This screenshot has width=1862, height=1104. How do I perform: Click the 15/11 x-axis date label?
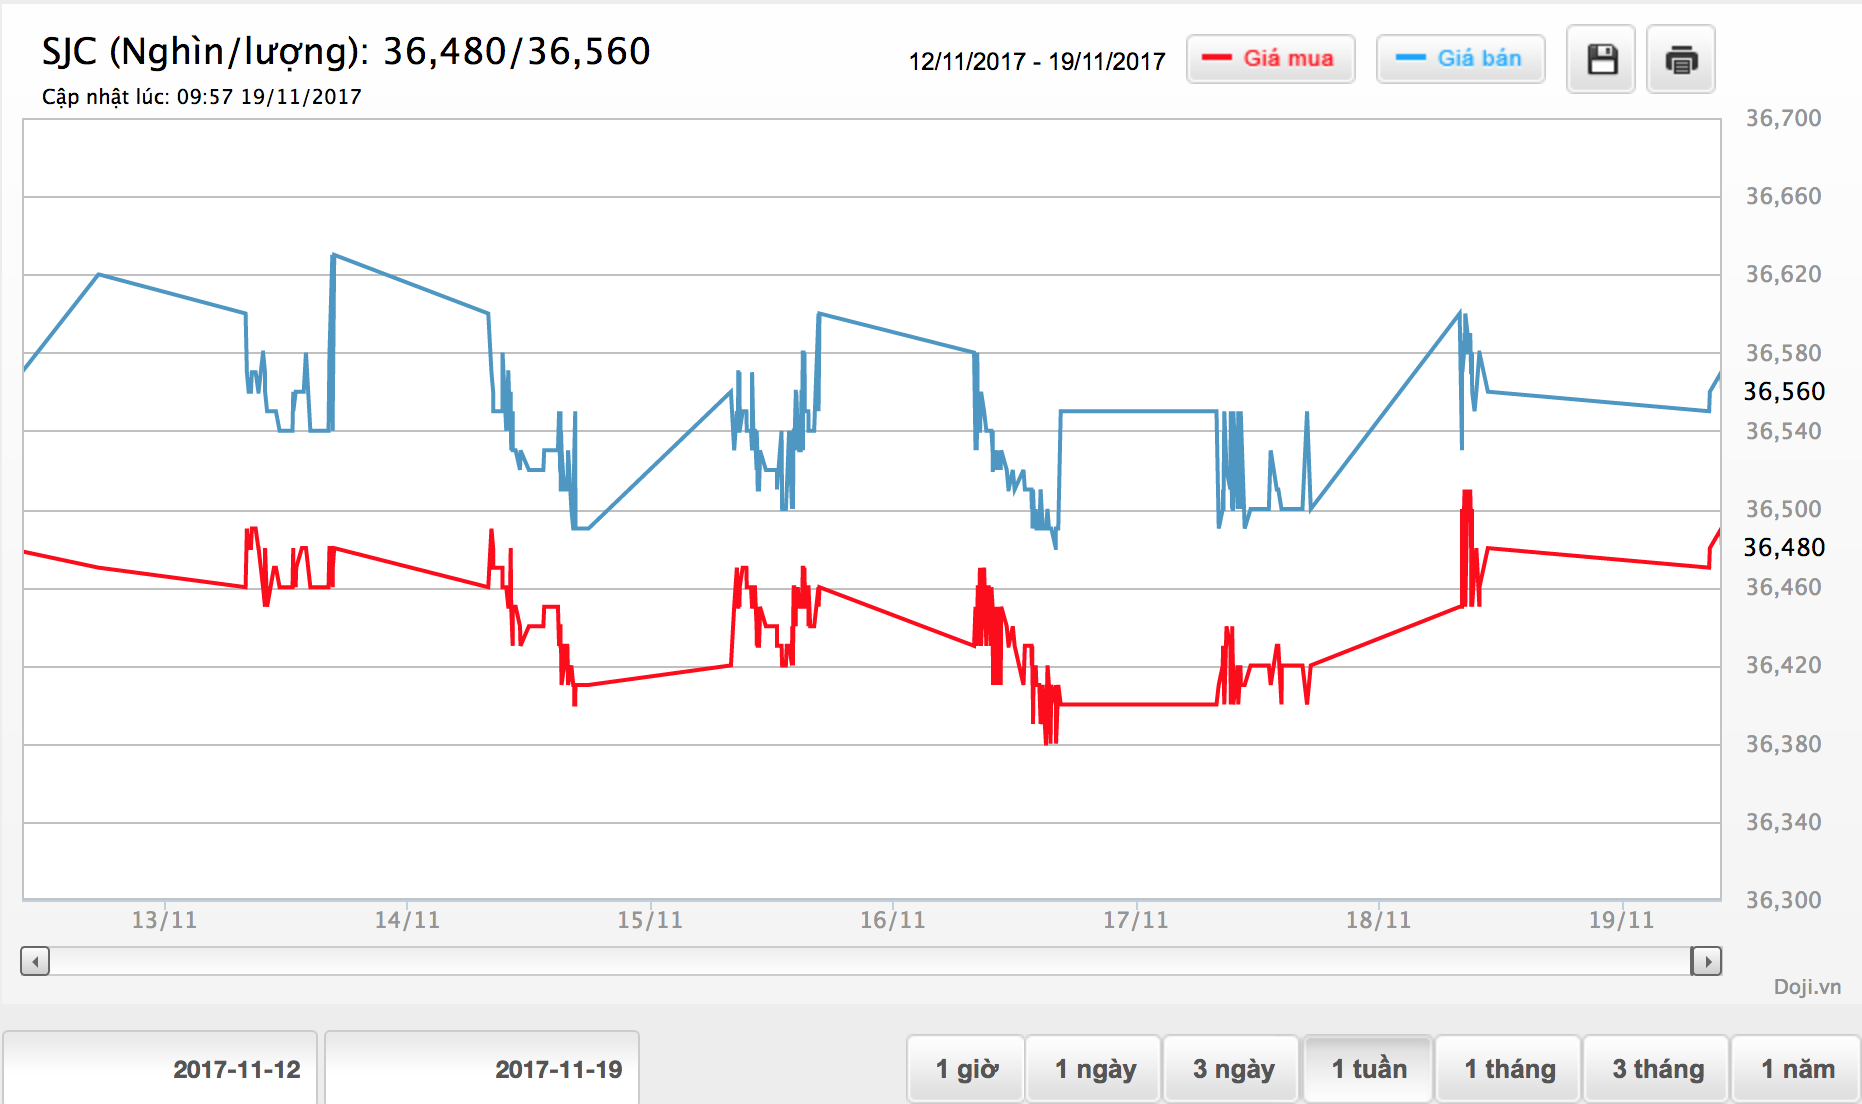tap(650, 920)
